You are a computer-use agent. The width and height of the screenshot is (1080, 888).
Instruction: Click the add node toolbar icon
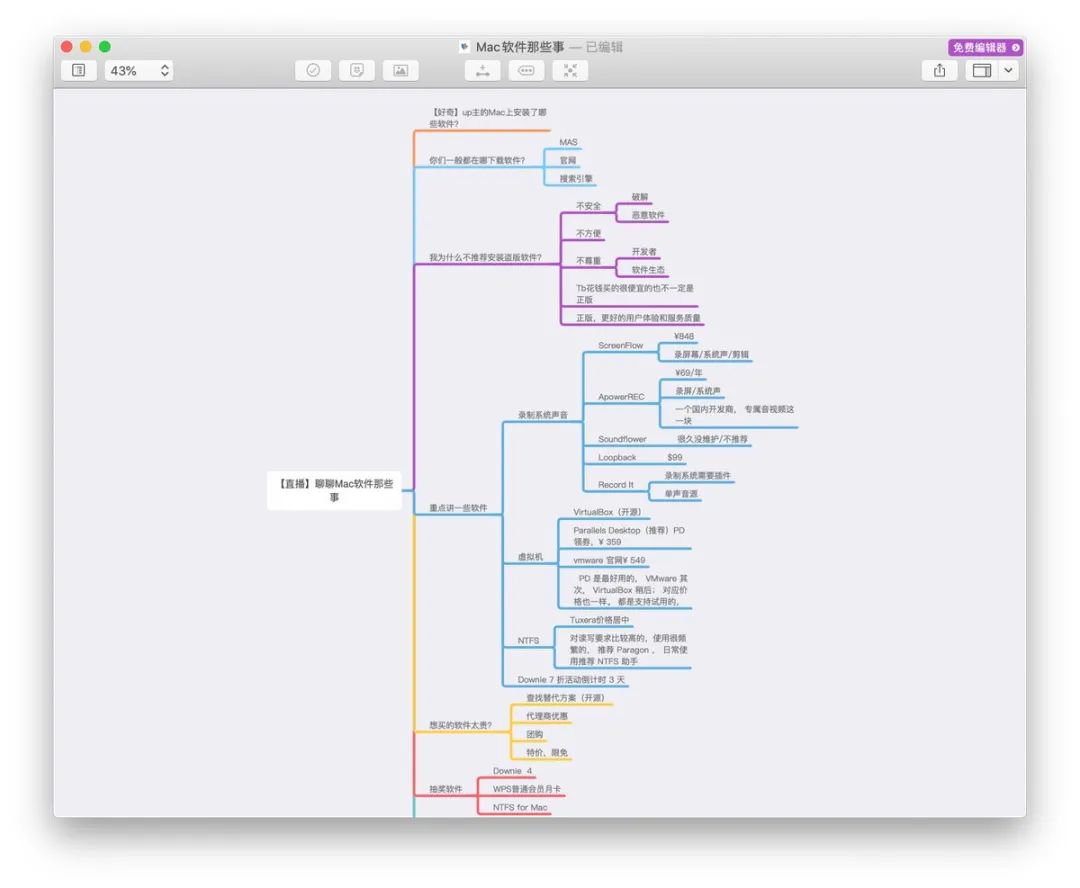point(482,70)
